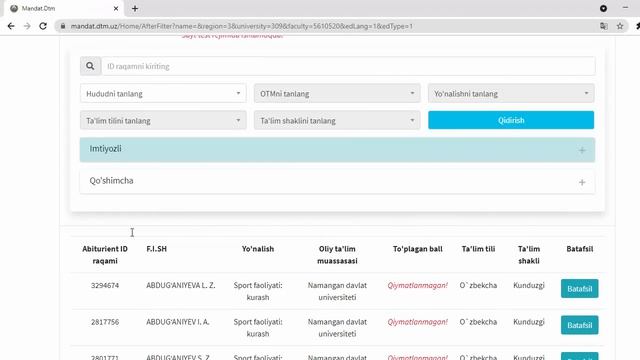
Task: Click the lock icon in address bar
Action: 63,26
